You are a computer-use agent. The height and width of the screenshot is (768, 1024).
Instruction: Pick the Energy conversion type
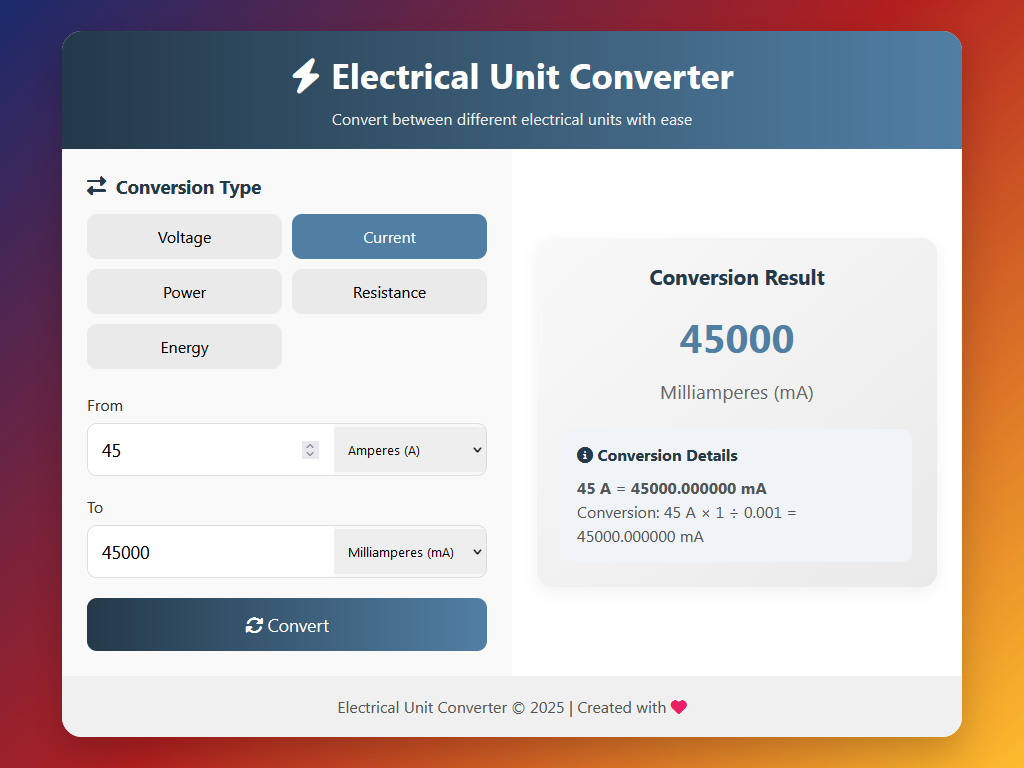184,347
